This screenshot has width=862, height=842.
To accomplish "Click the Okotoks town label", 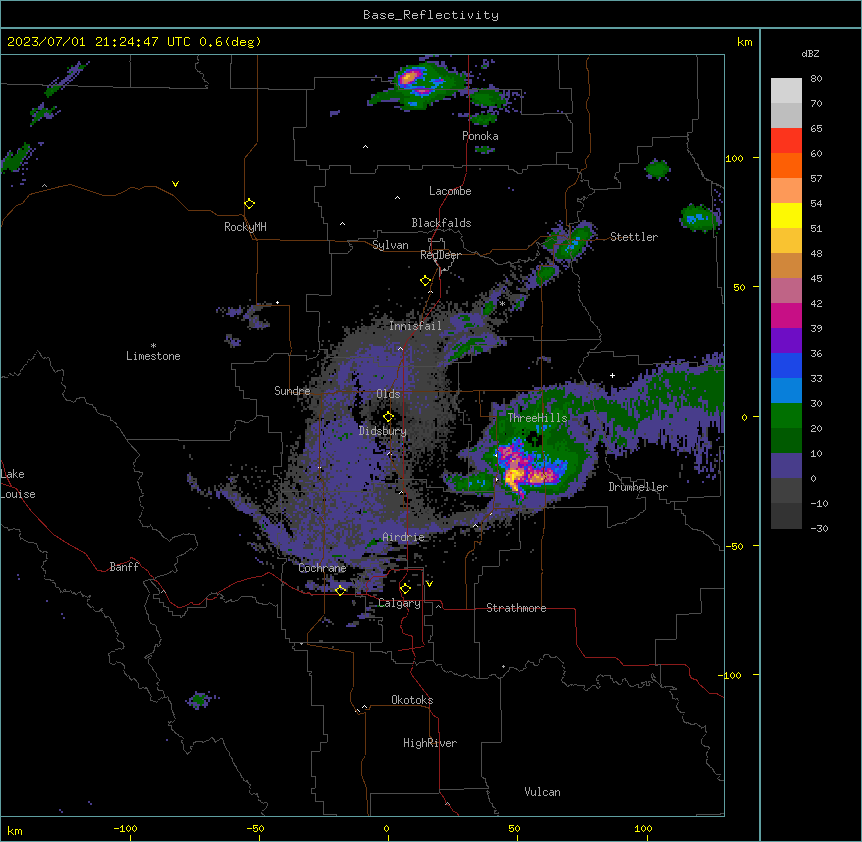I will coord(412,700).
